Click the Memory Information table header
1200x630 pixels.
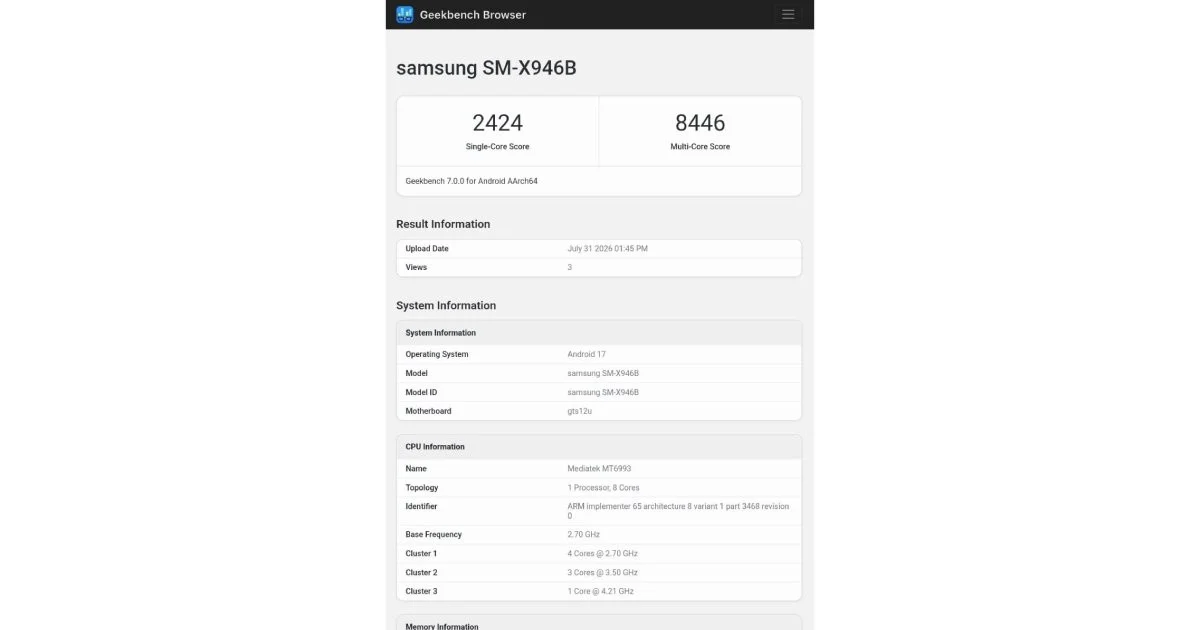click(x=599, y=624)
